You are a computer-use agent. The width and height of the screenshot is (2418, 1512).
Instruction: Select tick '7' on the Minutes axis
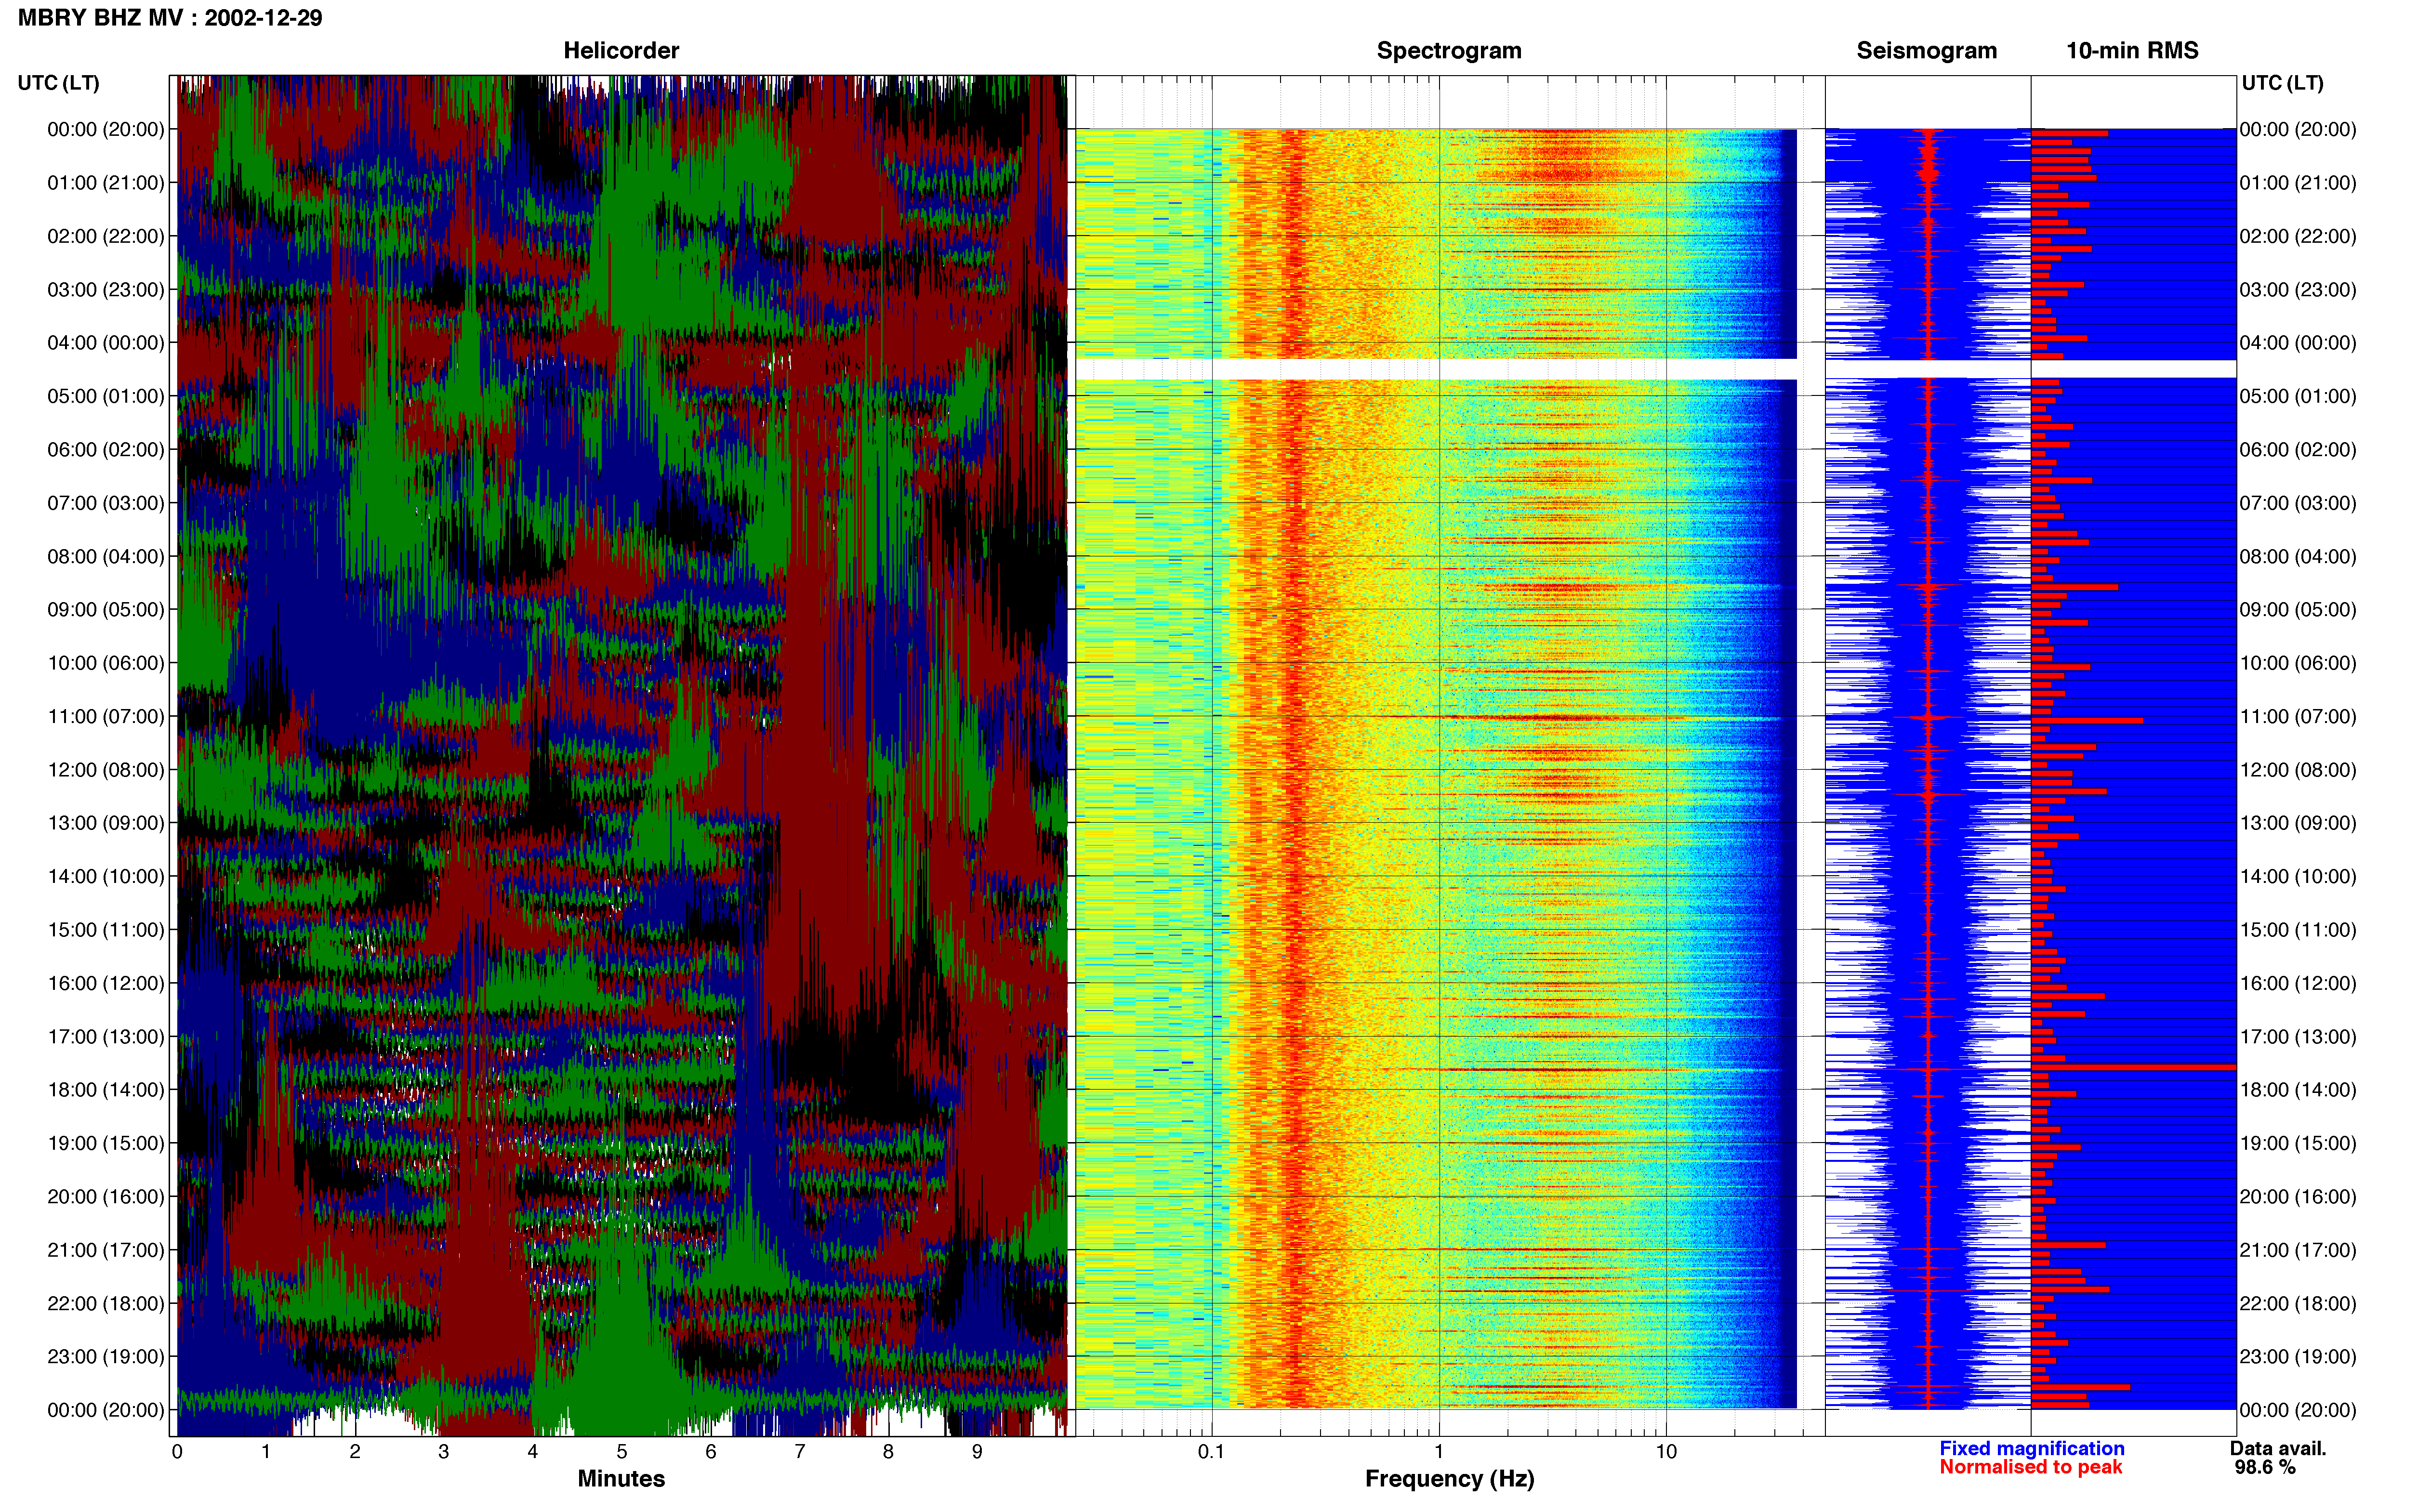click(x=800, y=1452)
